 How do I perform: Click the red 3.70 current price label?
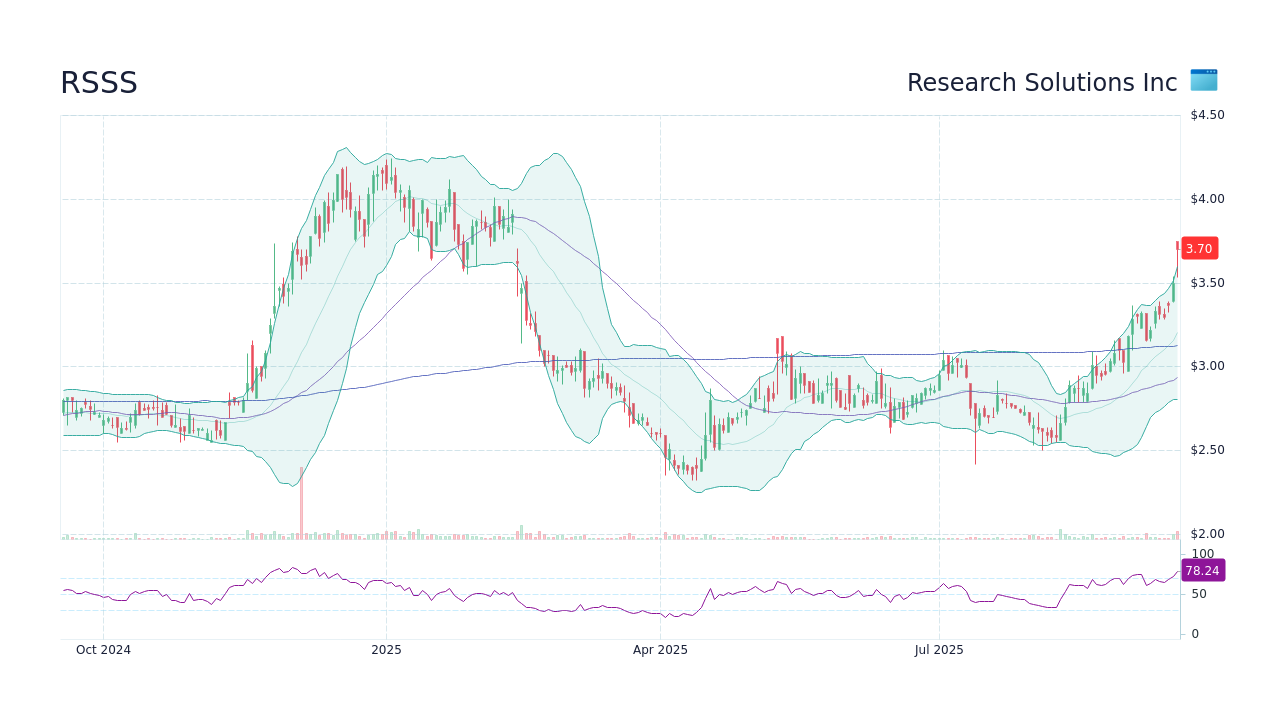click(x=1199, y=249)
